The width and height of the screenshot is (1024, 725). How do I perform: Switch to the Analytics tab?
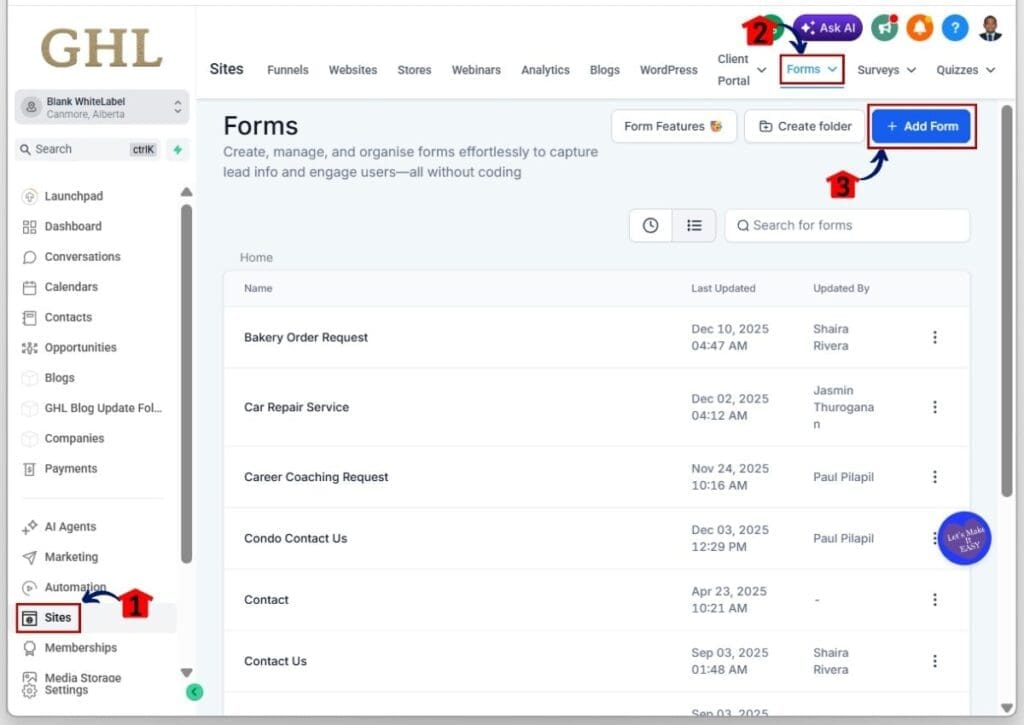545,70
